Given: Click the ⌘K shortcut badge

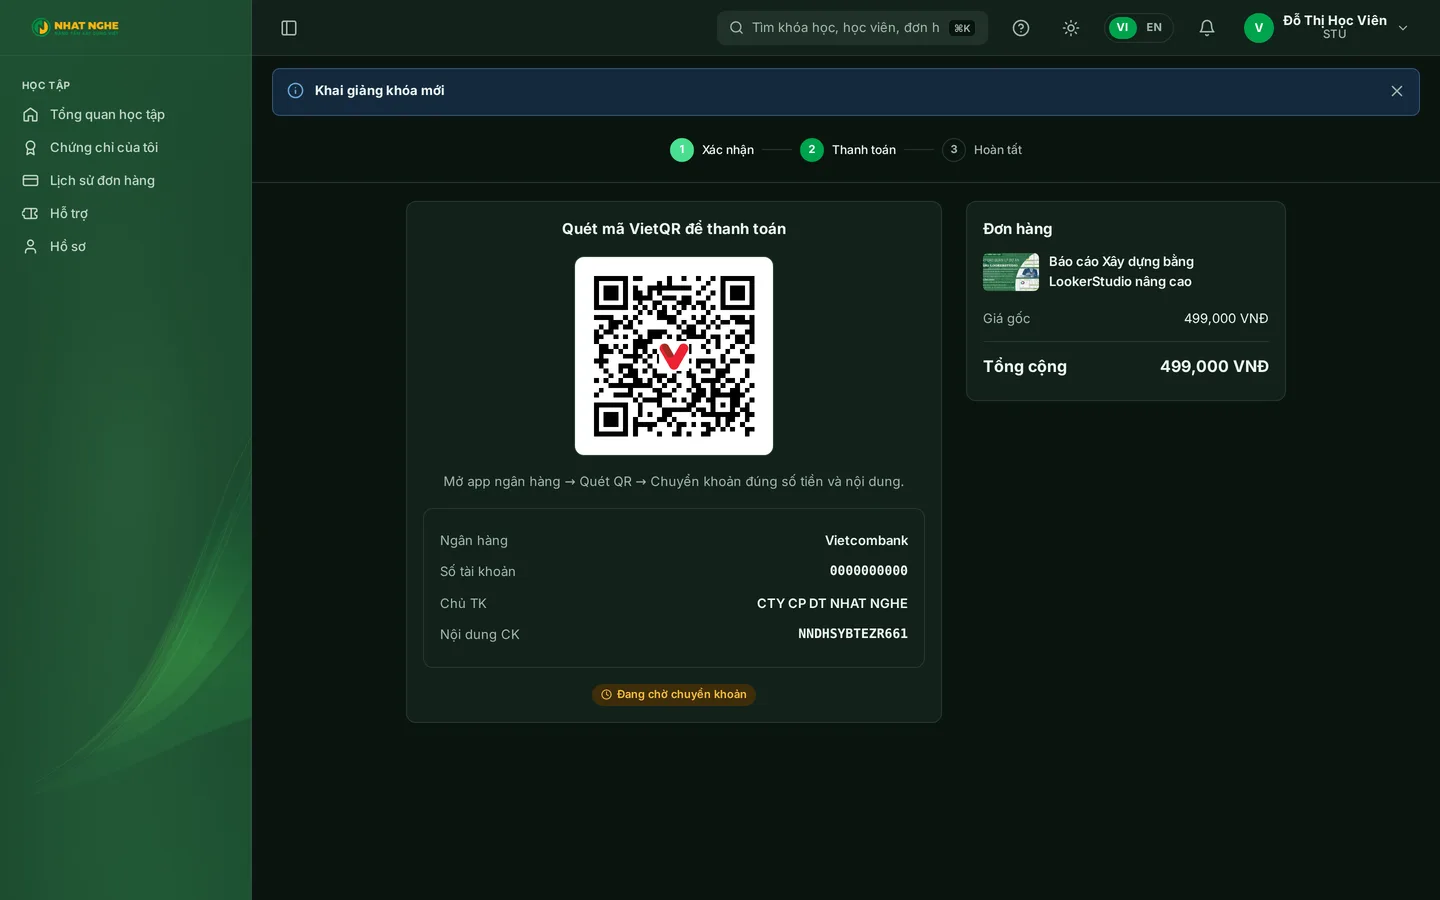Looking at the screenshot, I should point(962,28).
